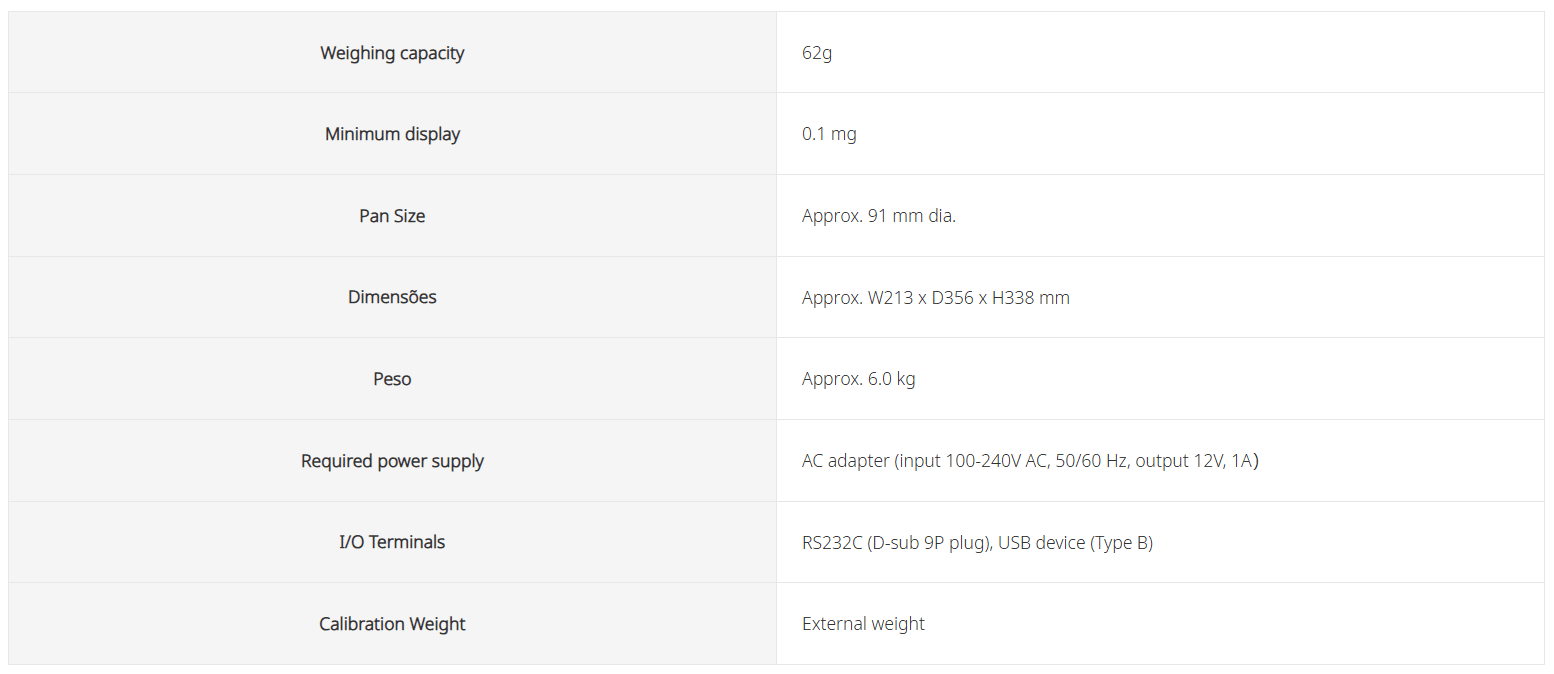Image resolution: width=1554 pixels, height=674 pixels.
Task: Click the Required power supply label
Action: point(392,461)
